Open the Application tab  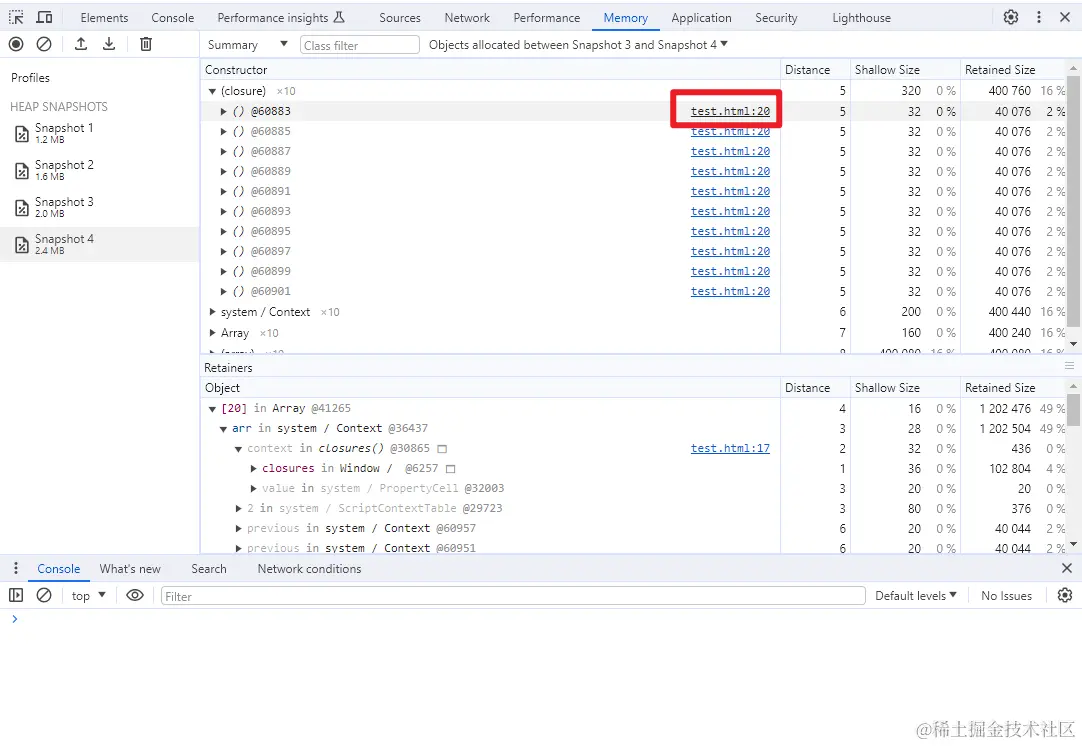tap(701, 18)
